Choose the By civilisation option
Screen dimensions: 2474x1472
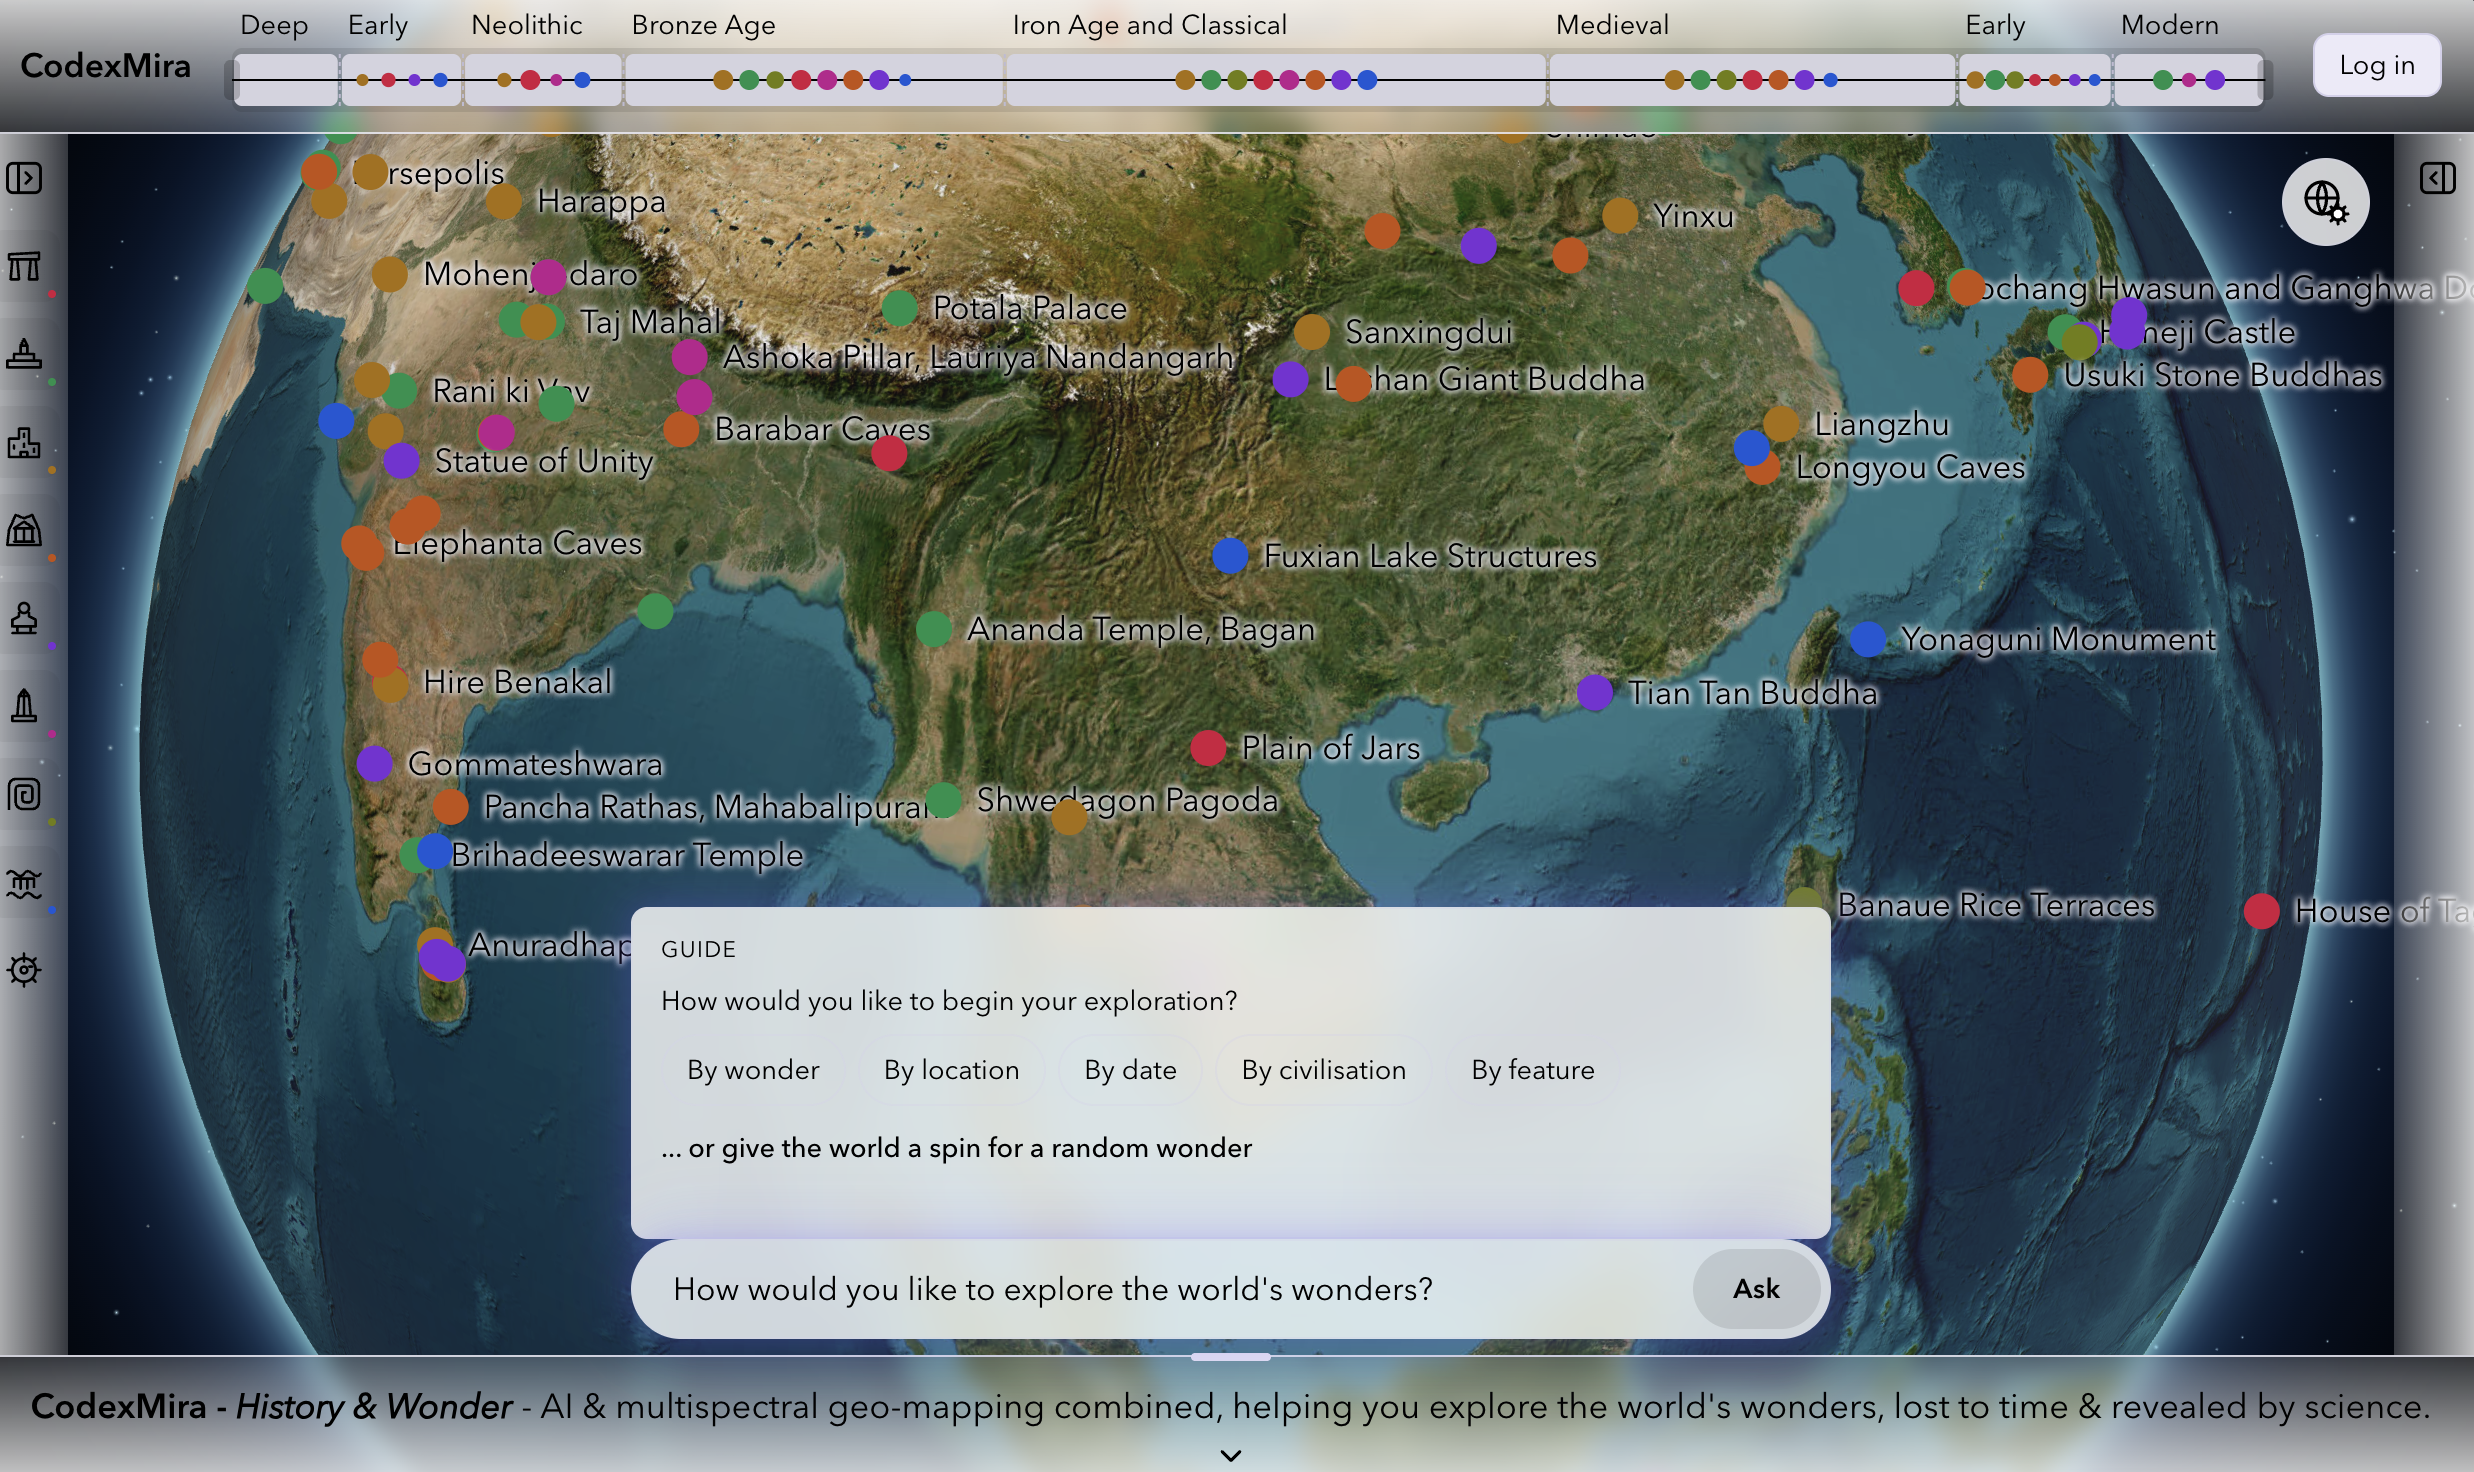[1323, 1070]
